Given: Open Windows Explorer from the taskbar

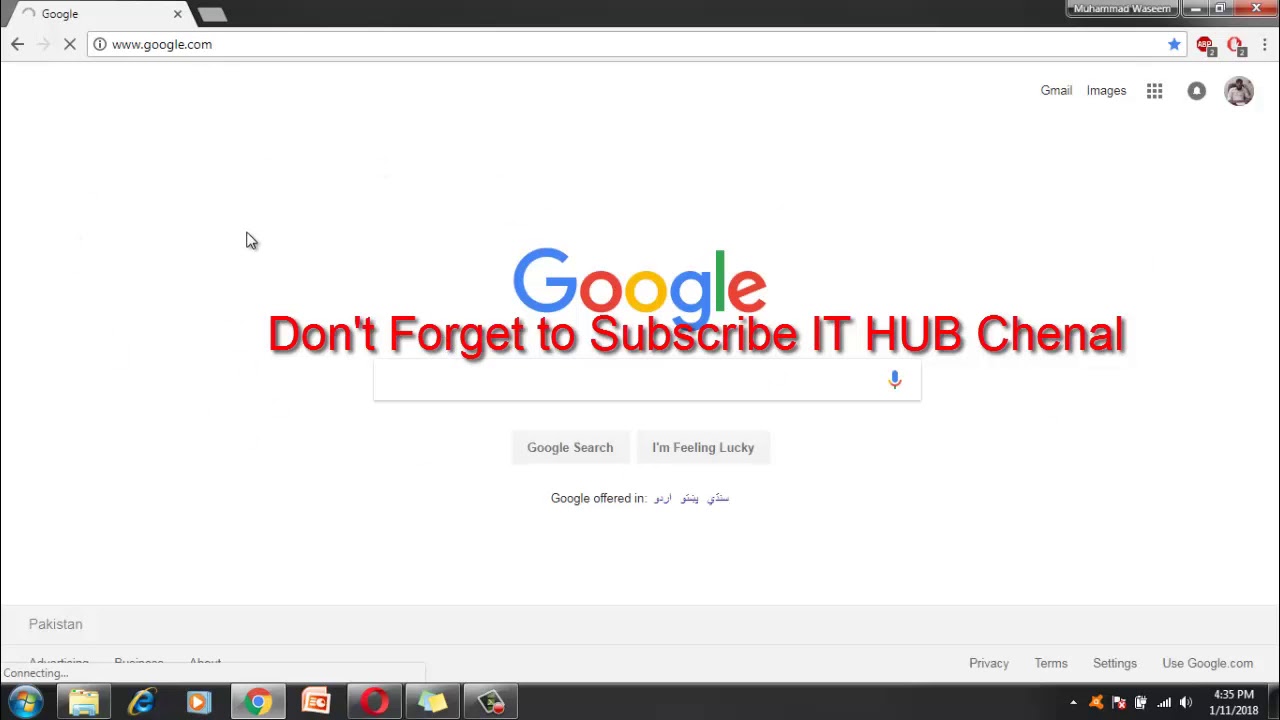Looking at the screenshot, I should [84, 702].
